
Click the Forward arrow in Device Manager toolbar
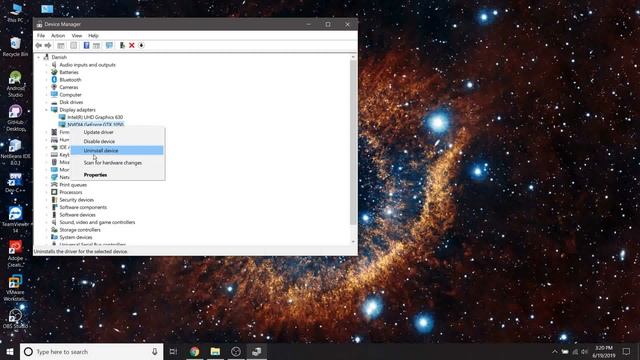pyautogui.click(x=48, y=45)
